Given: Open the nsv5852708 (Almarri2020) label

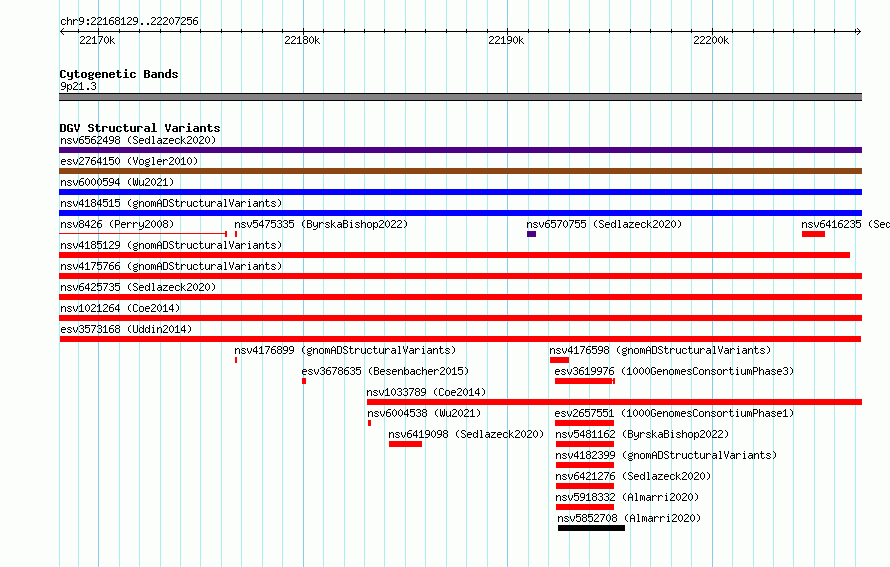Looking at the screenshot, I should (x=629, y=518).
